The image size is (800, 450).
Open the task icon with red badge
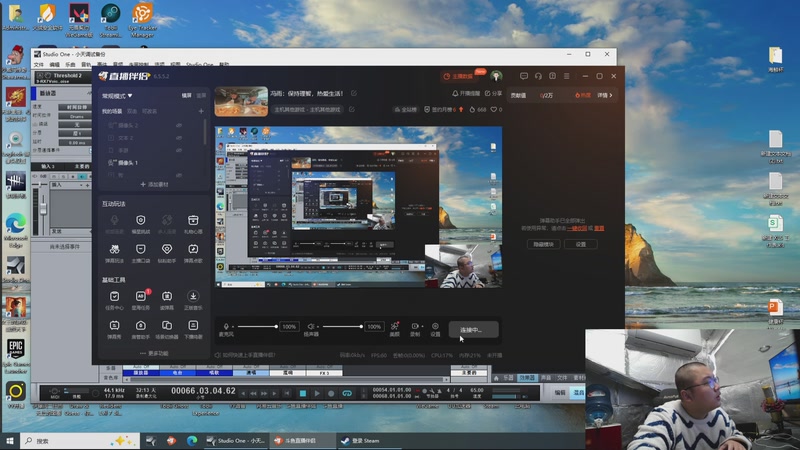(x=141, y=296)
